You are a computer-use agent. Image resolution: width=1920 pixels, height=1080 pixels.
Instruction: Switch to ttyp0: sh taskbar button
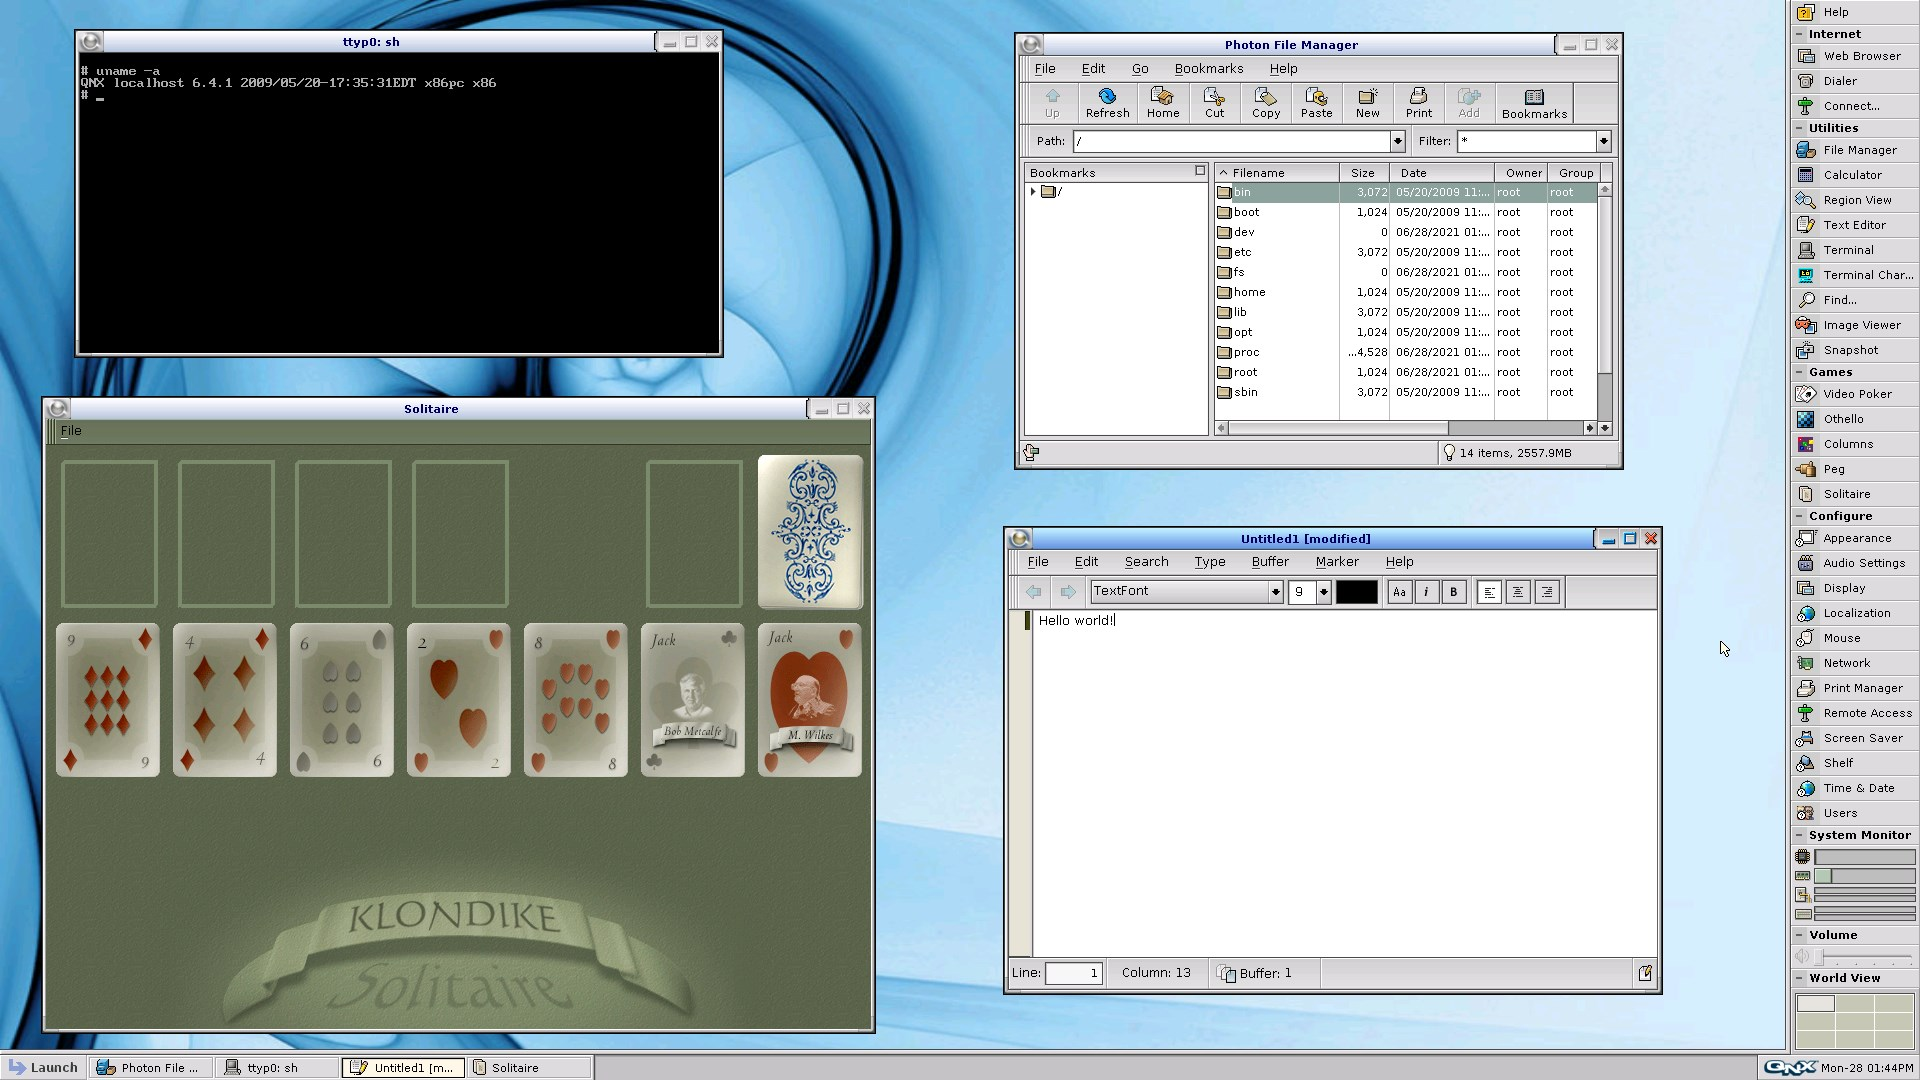[272, 1067]
